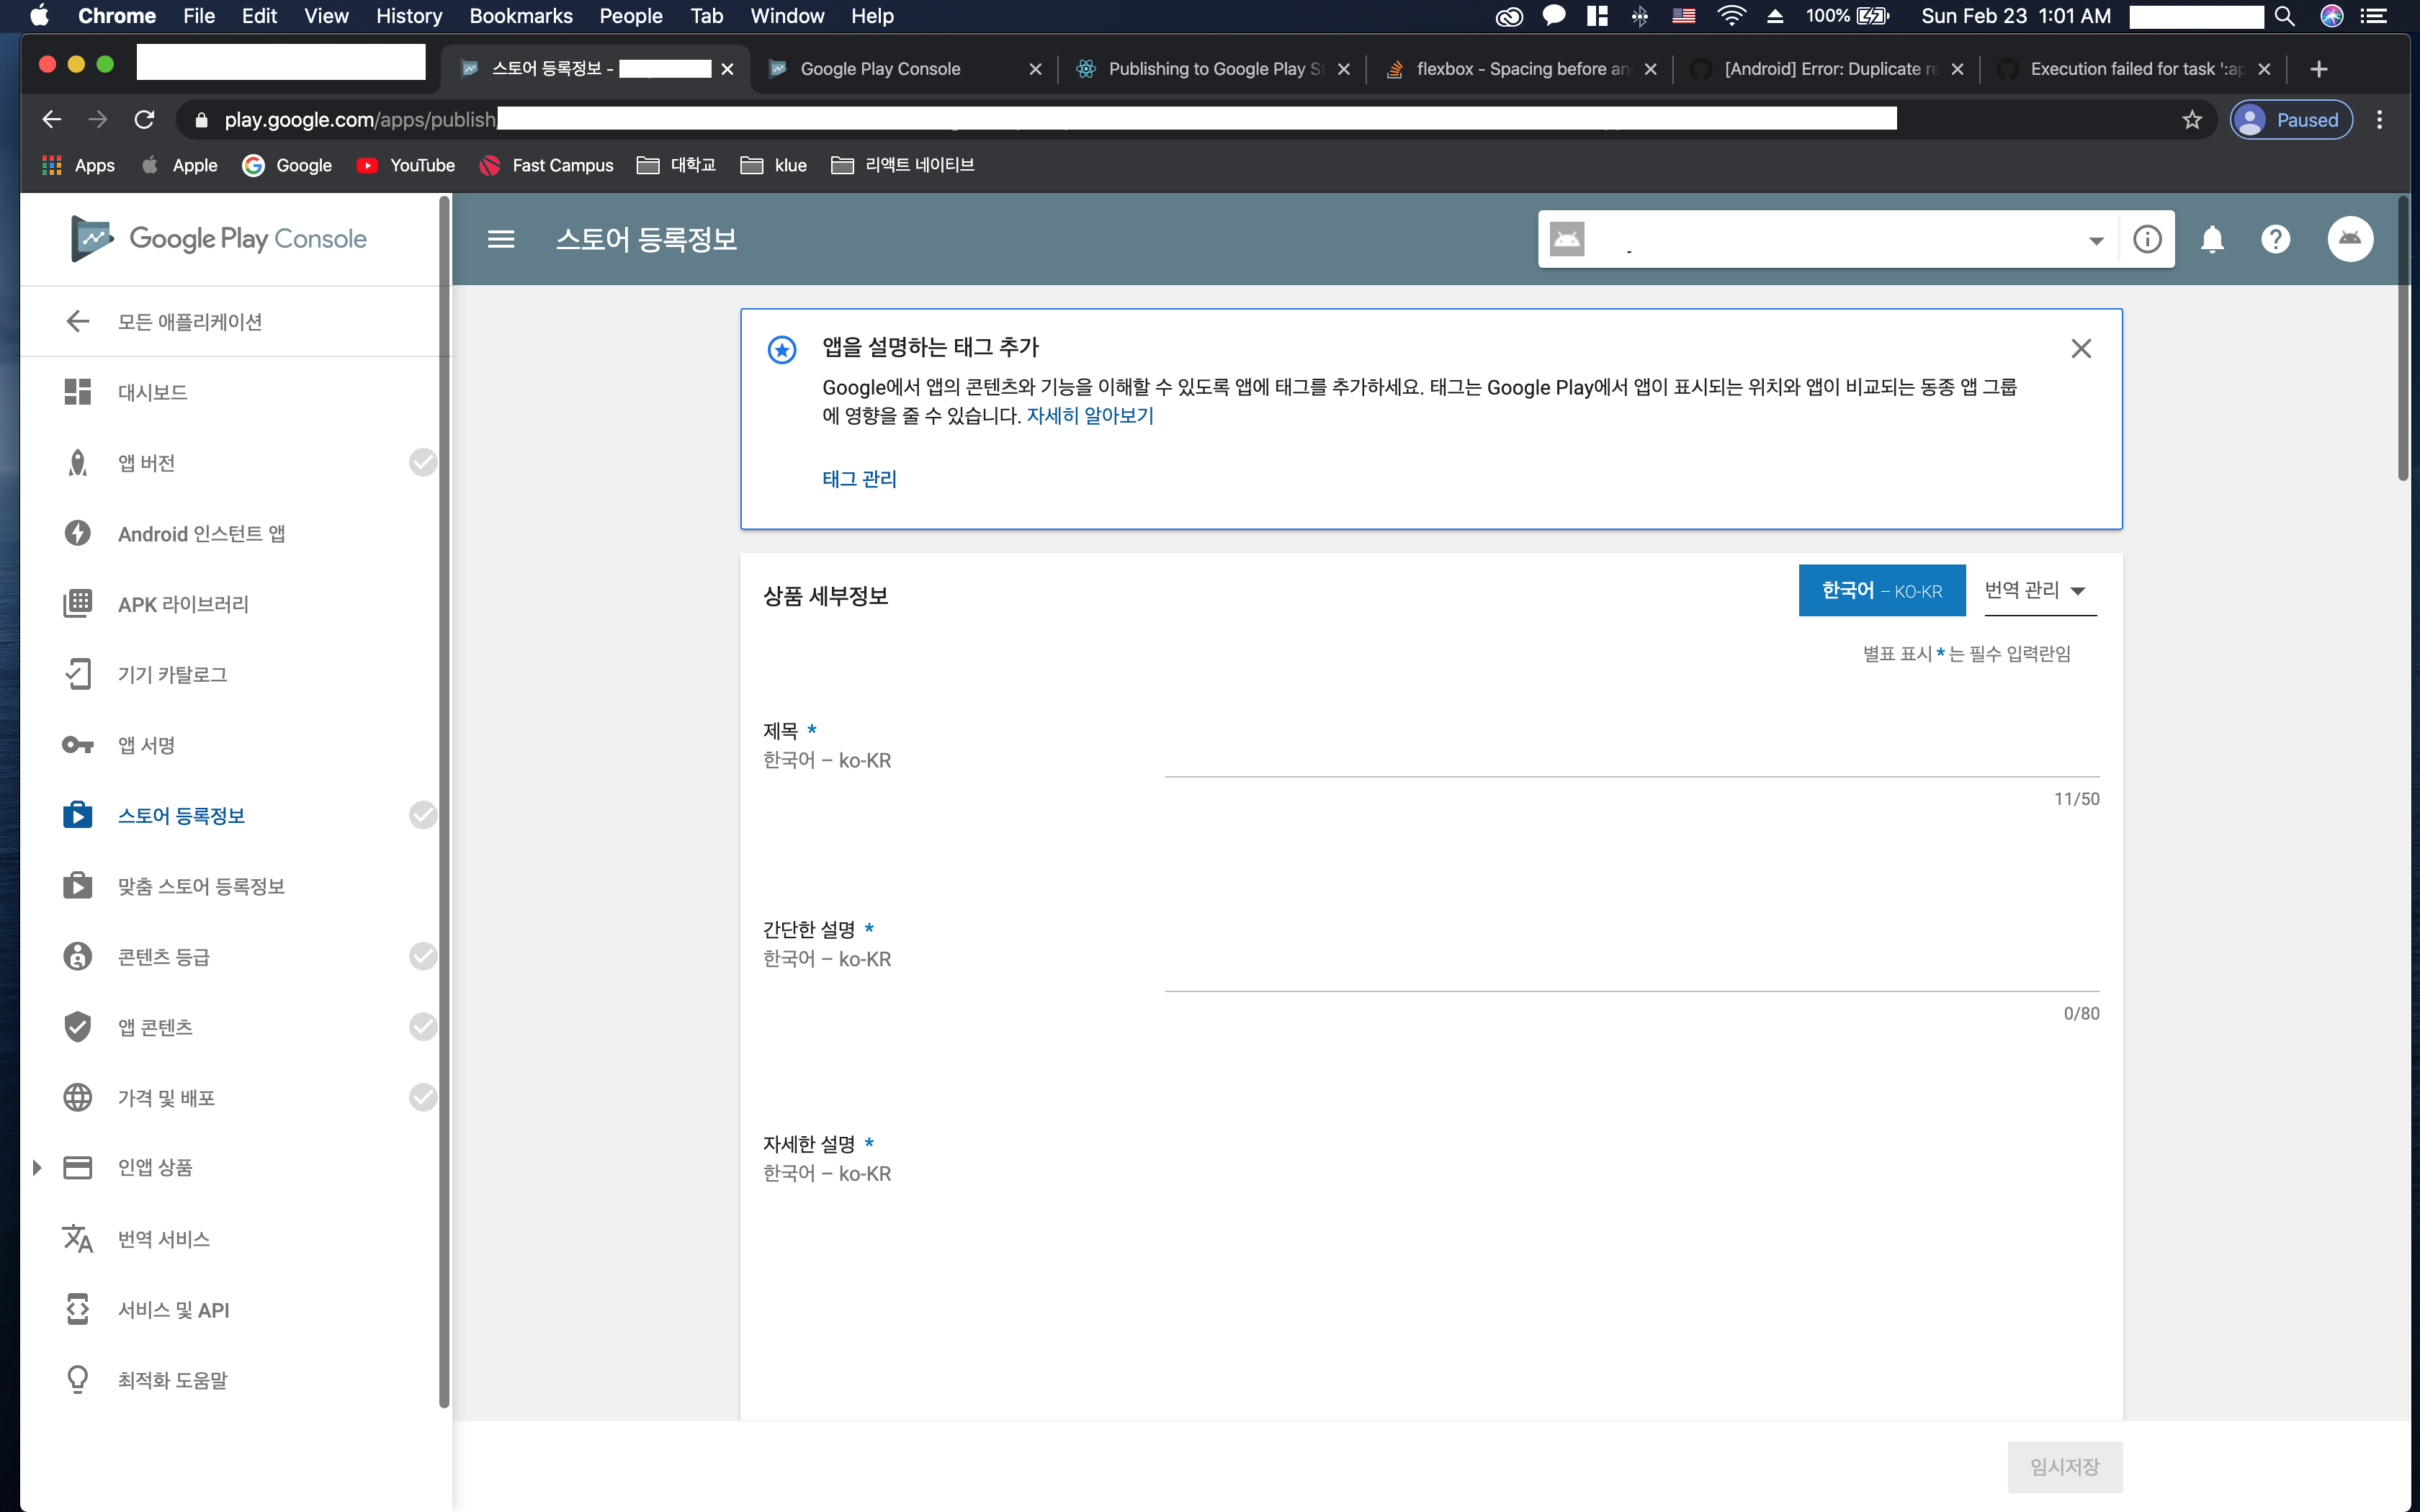Viewport: 2420px width, 1512px height.
Task: Click the app info circle icon
Action: [x=2147, y=239]
